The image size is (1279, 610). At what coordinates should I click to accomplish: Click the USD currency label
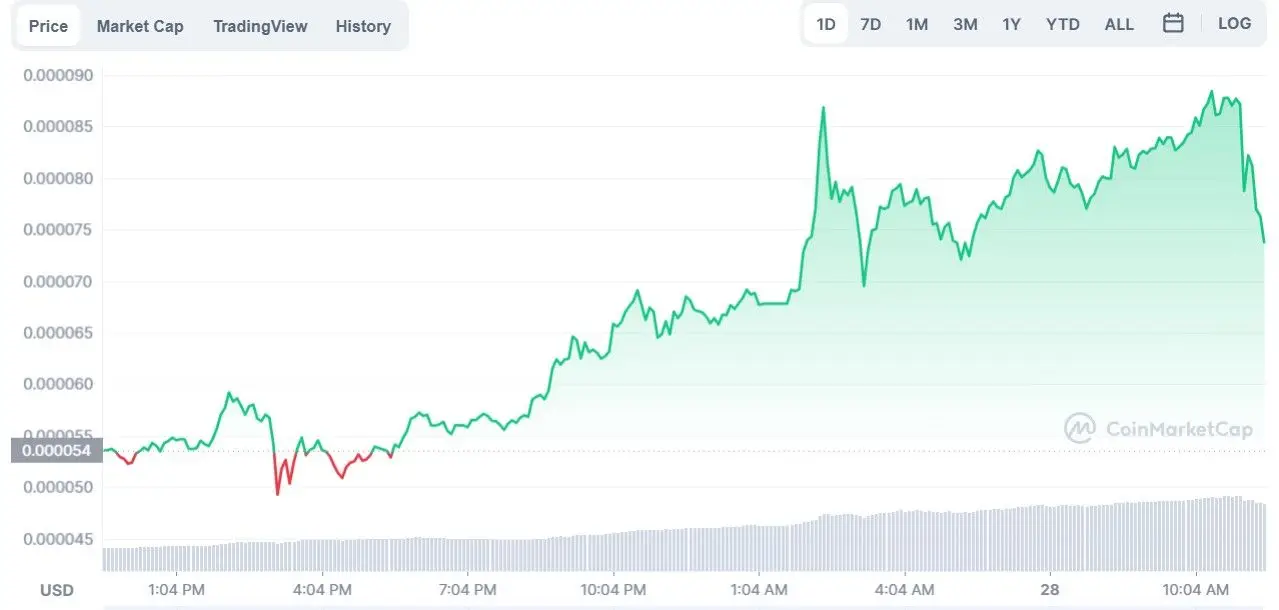[57, 590]
